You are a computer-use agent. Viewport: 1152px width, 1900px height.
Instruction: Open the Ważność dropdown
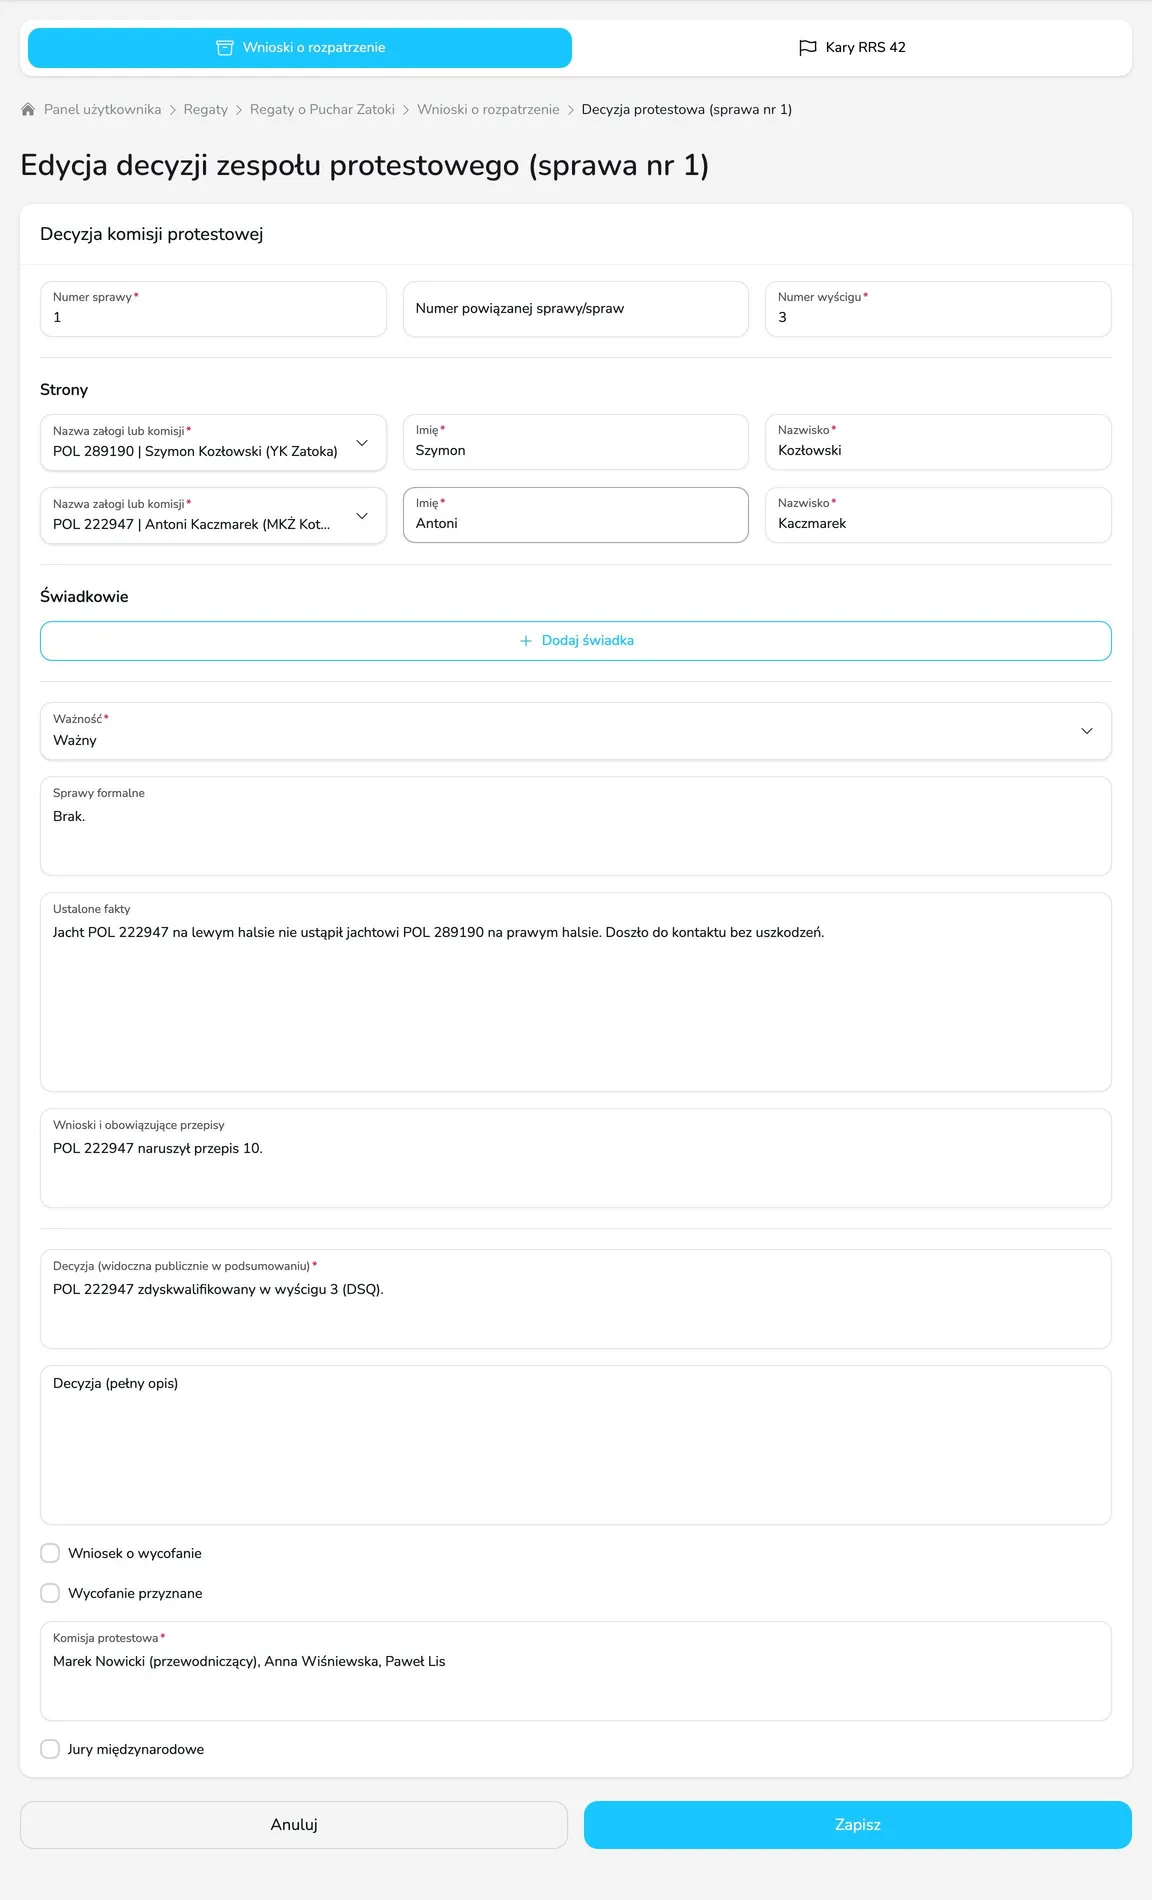point(576,731)
